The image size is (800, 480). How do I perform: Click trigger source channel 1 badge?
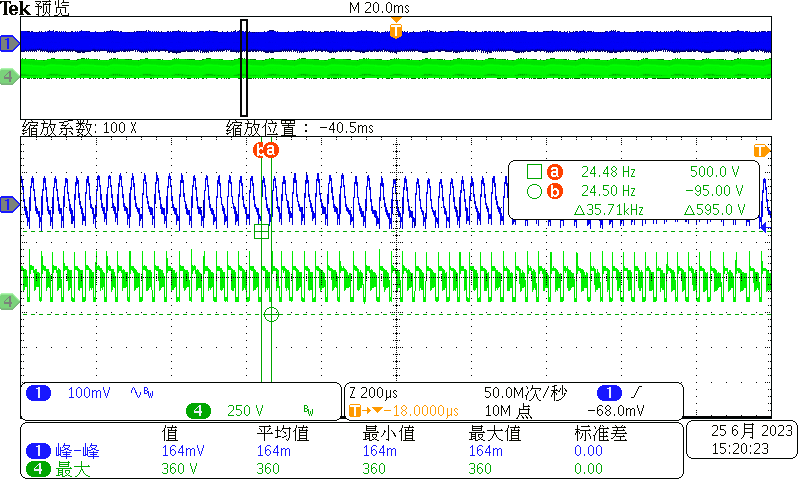click(x=609, y=393)
